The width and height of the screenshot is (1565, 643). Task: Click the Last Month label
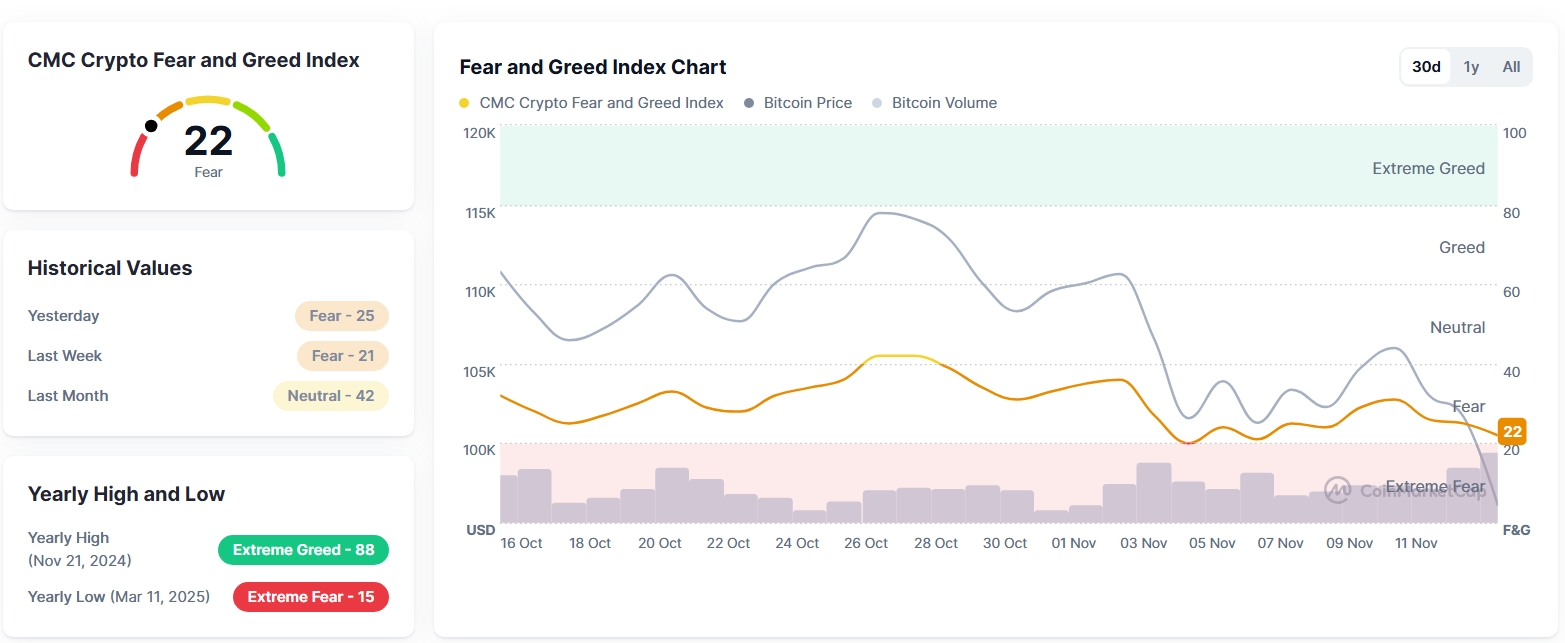(x=68, y=396)
